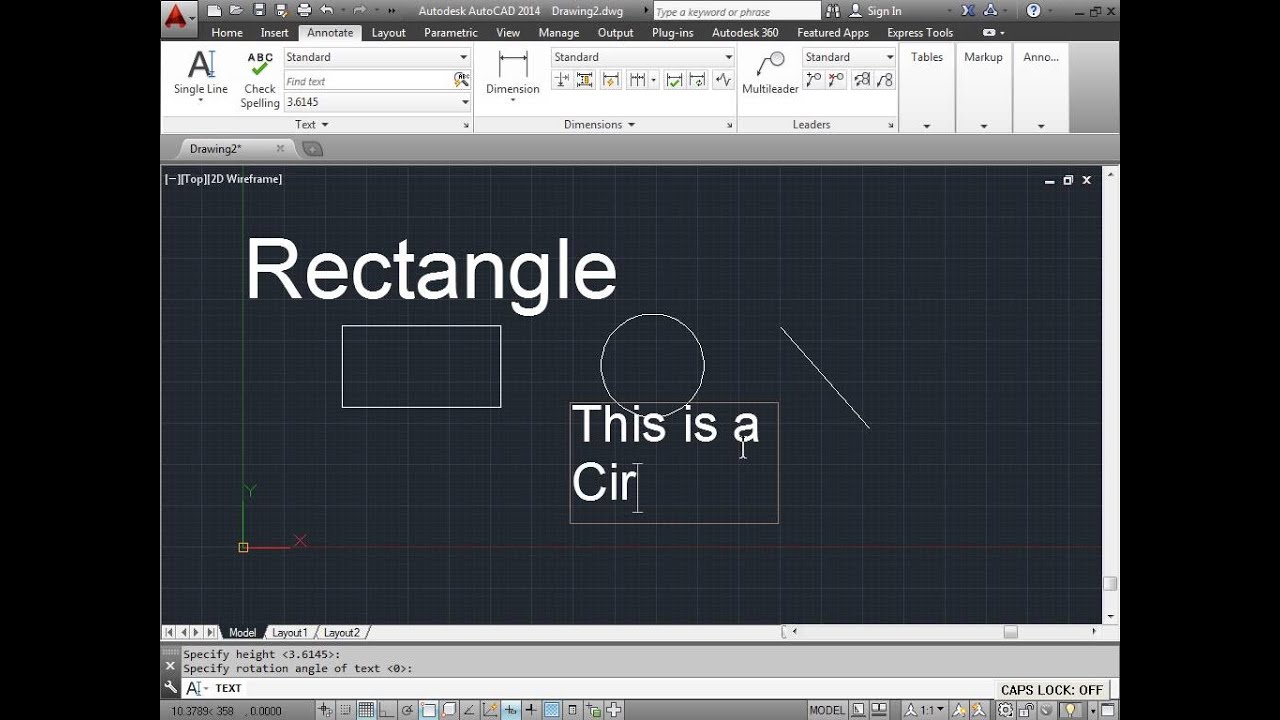This screenshot has width=1280, height=720.
Task: Click the MODEL space button in status bar
Action: click(827, 710)
